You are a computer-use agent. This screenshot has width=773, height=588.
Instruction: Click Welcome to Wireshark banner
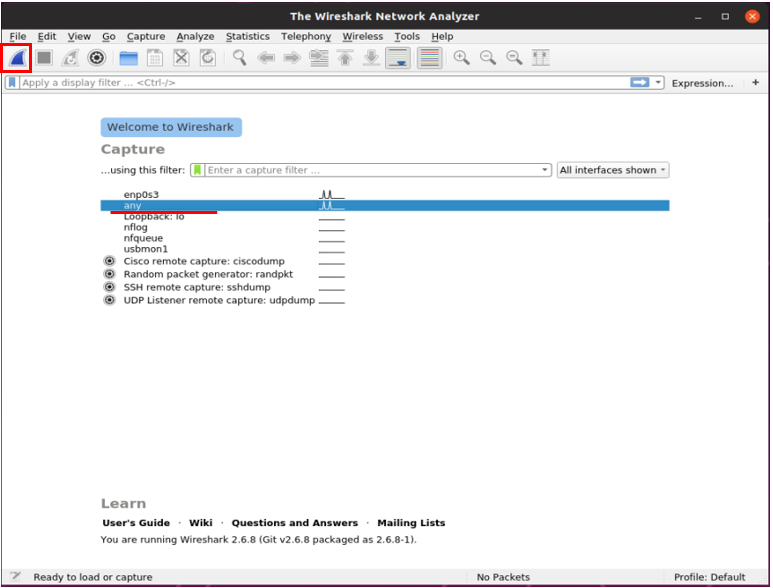[x=171, y=127]
